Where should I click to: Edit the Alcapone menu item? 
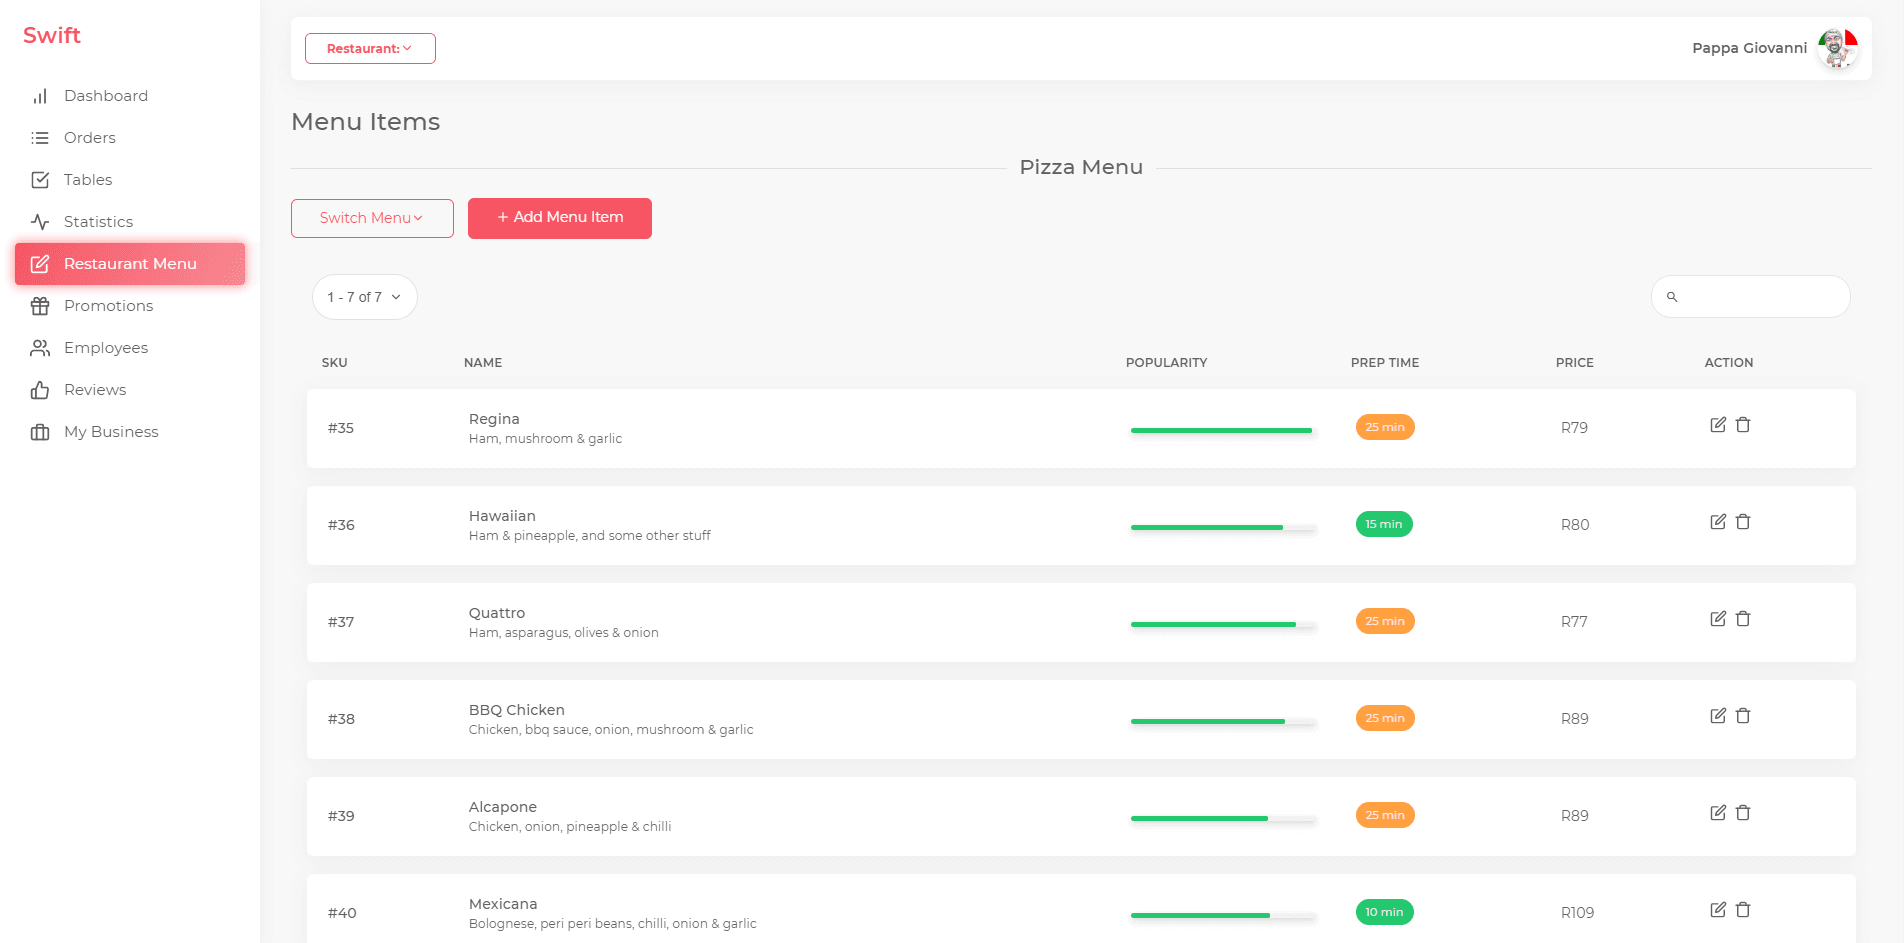coord(1717,813)
